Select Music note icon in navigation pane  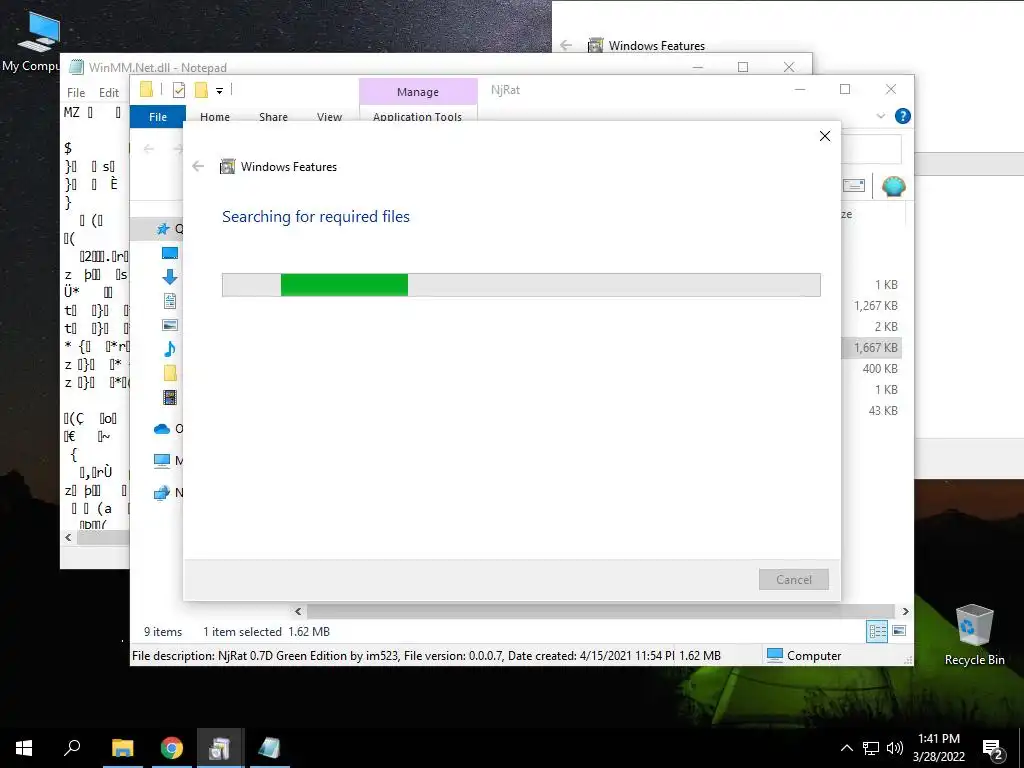point(170,349)
